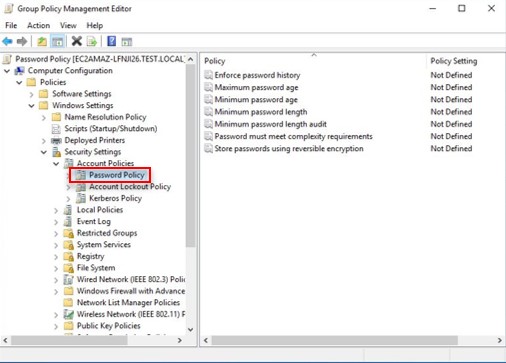Image resolution: width=506 pixels, height=363 pixels.
Task: Select the Registry tree item
Action: coord(90,256)
